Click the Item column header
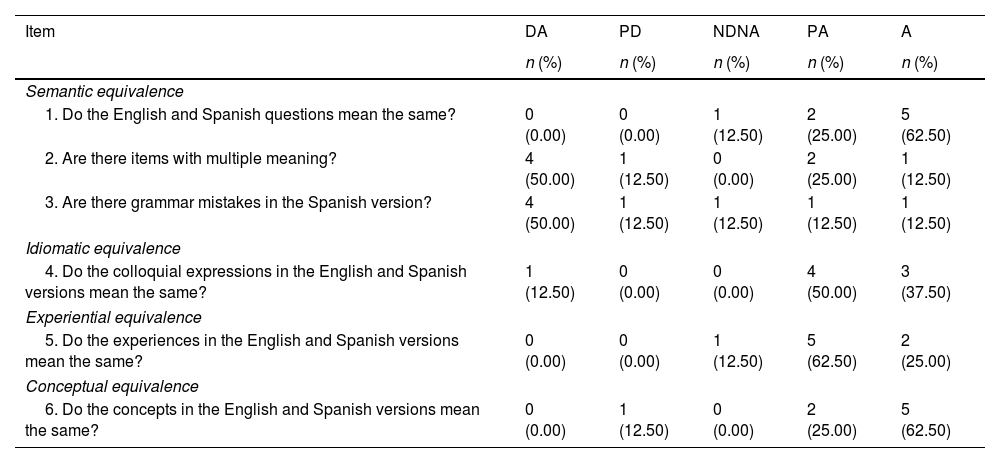Screen dimensions: 1000x463 (41, 32)
